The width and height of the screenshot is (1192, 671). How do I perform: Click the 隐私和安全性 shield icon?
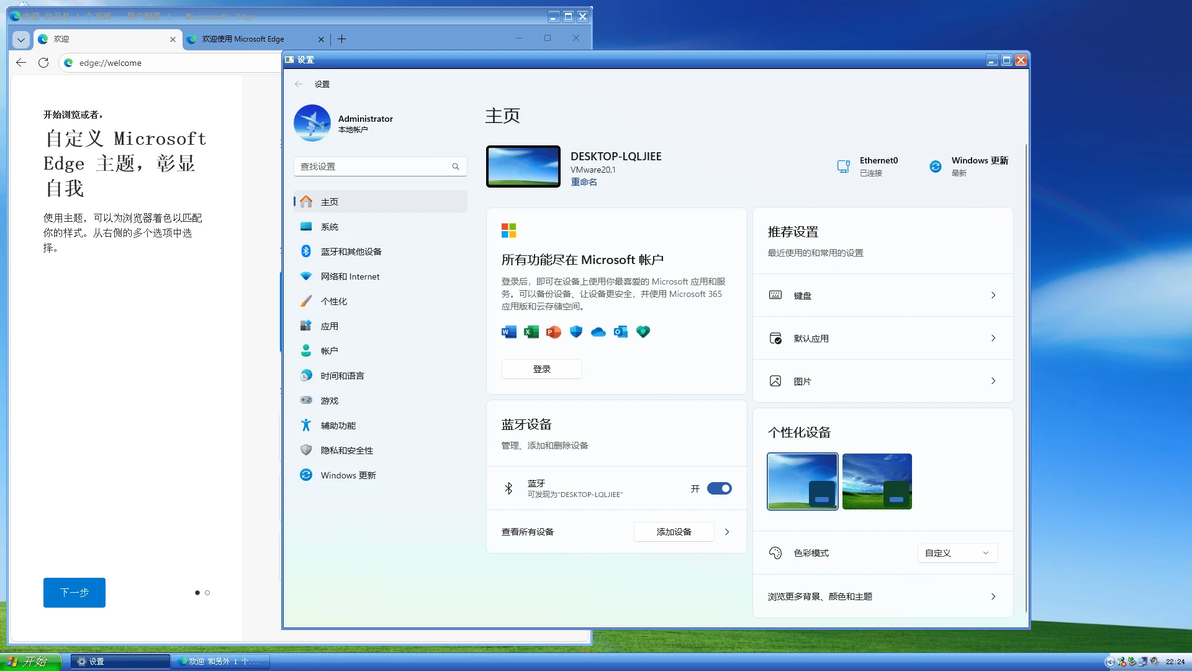[x=306, y=450]
